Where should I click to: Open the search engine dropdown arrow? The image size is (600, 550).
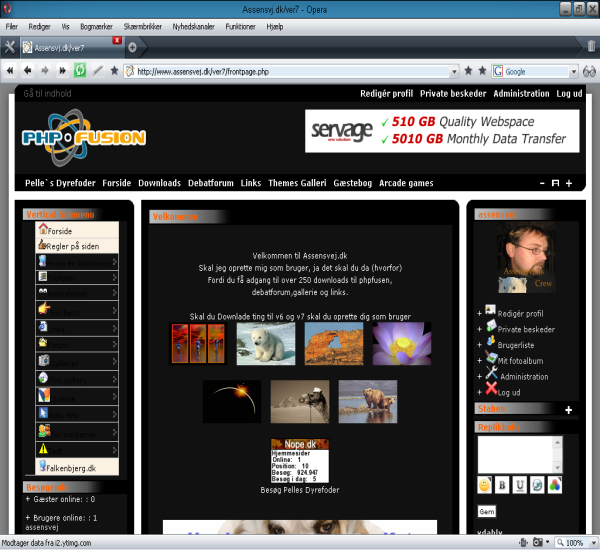click(574, 72)
